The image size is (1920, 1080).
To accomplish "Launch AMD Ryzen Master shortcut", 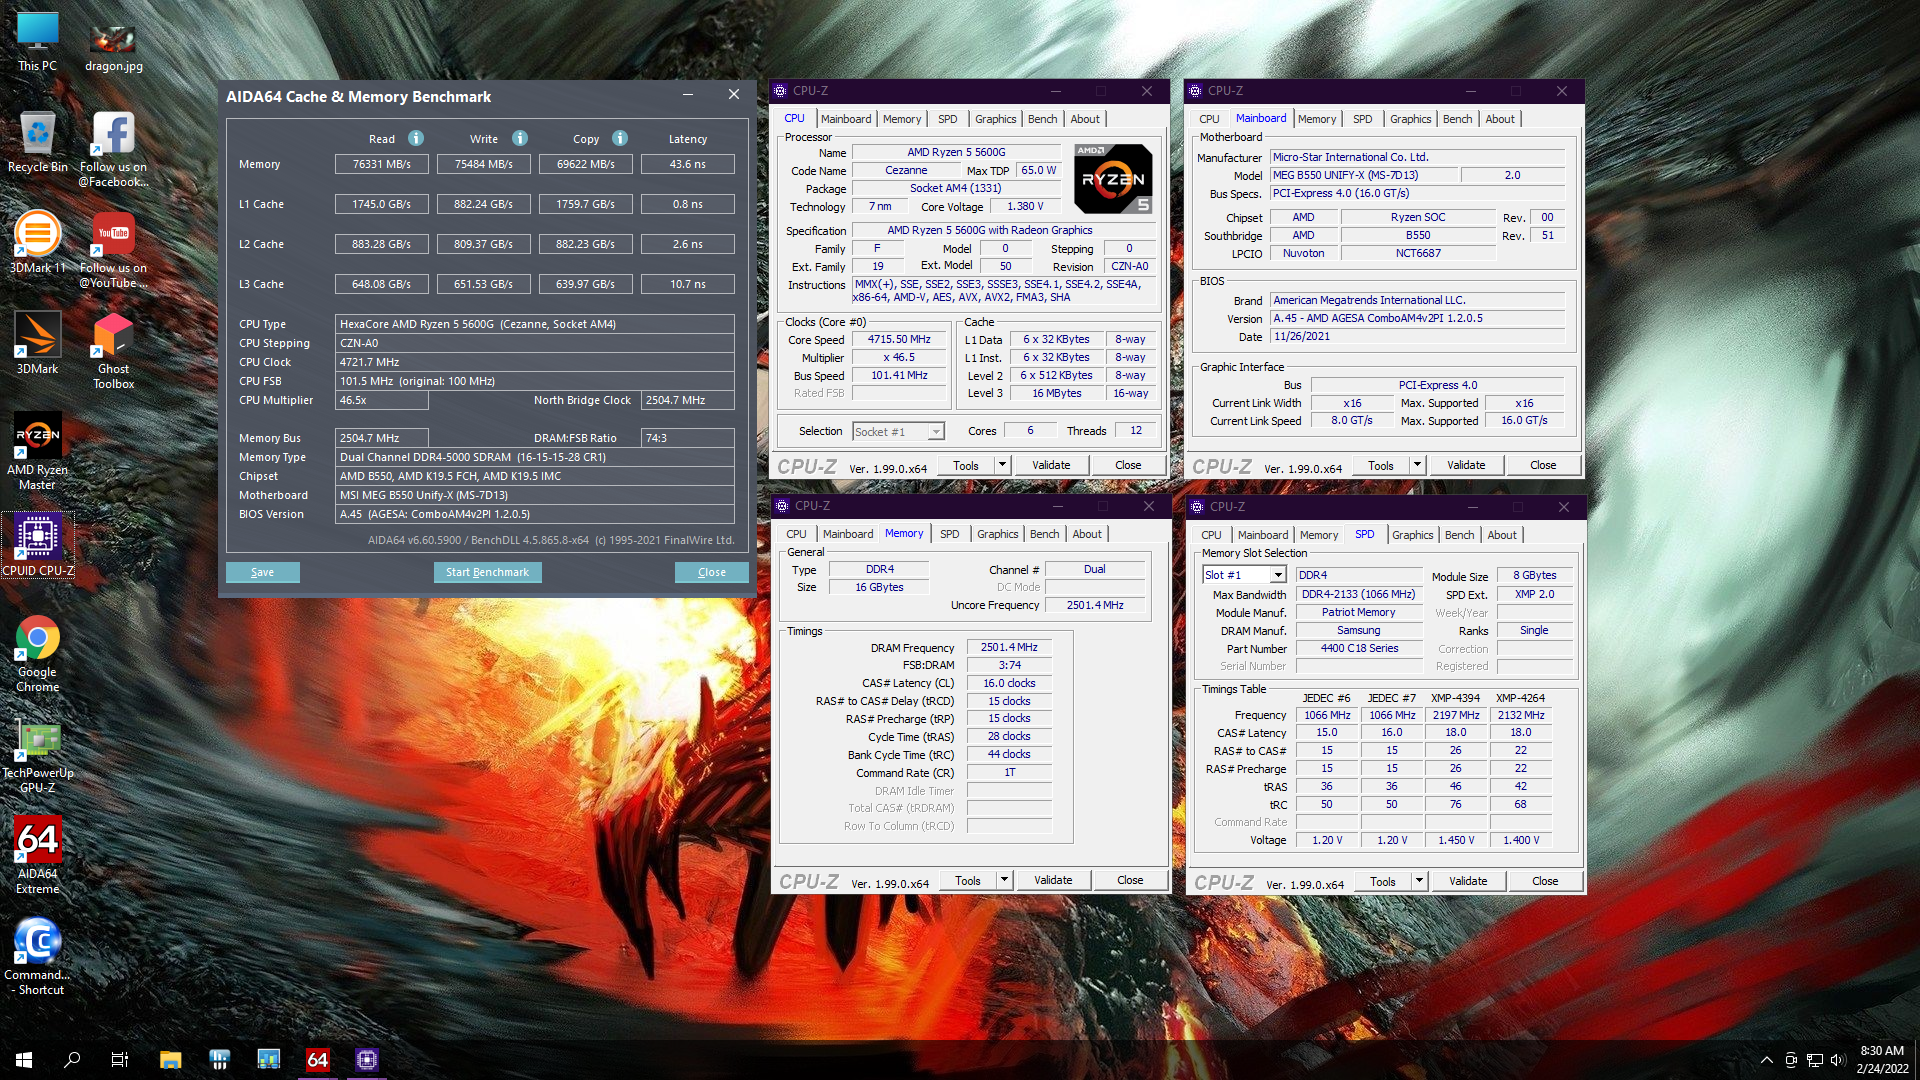I will click(x=37, y=451).
